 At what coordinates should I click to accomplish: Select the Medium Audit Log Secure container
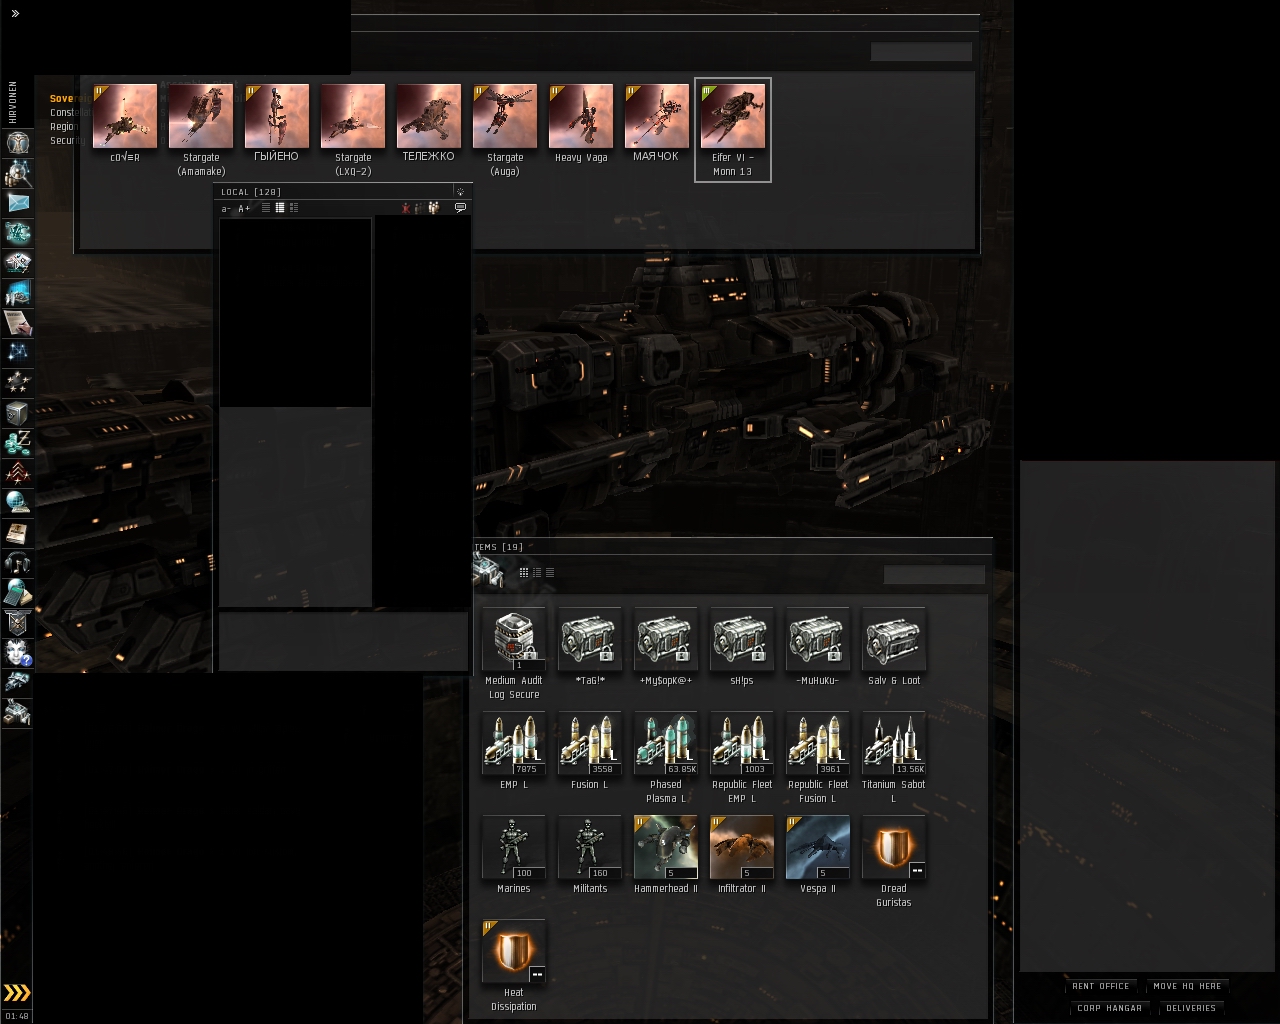pyautogui.click(x=514, y=654)
